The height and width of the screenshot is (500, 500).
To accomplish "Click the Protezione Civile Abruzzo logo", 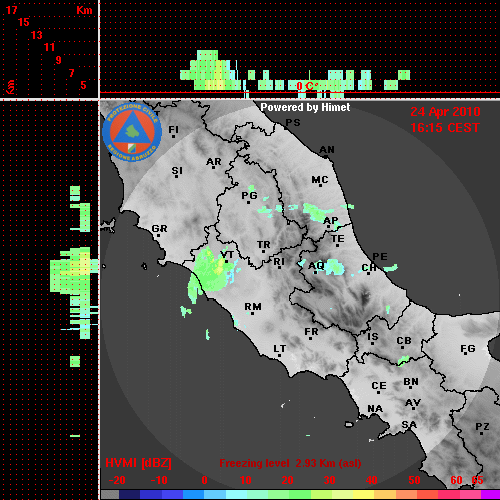I will click(x=132, y=132).
